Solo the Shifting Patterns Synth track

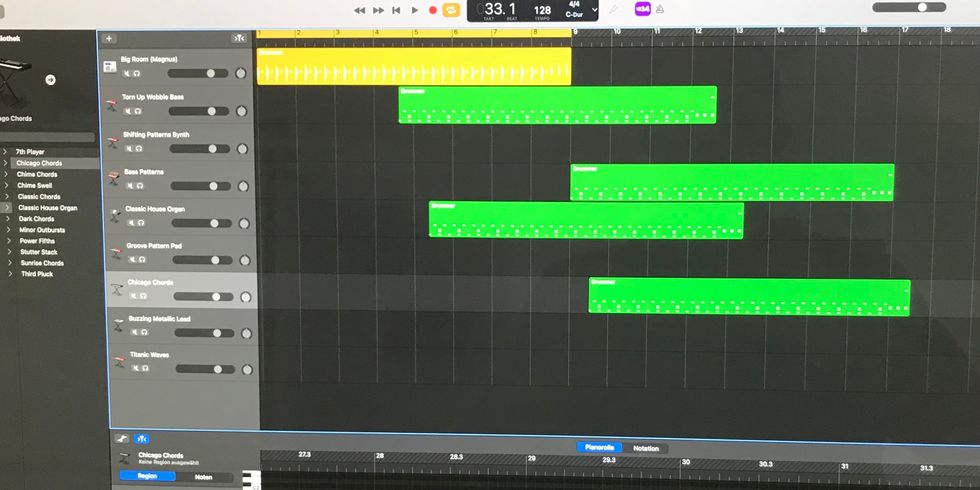[139, 149]
